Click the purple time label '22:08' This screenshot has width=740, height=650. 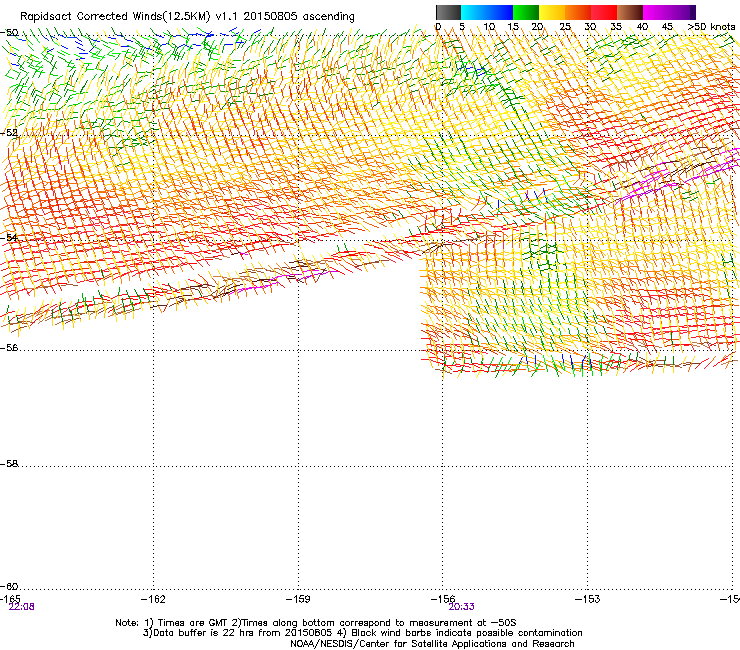tap(21, 607)
